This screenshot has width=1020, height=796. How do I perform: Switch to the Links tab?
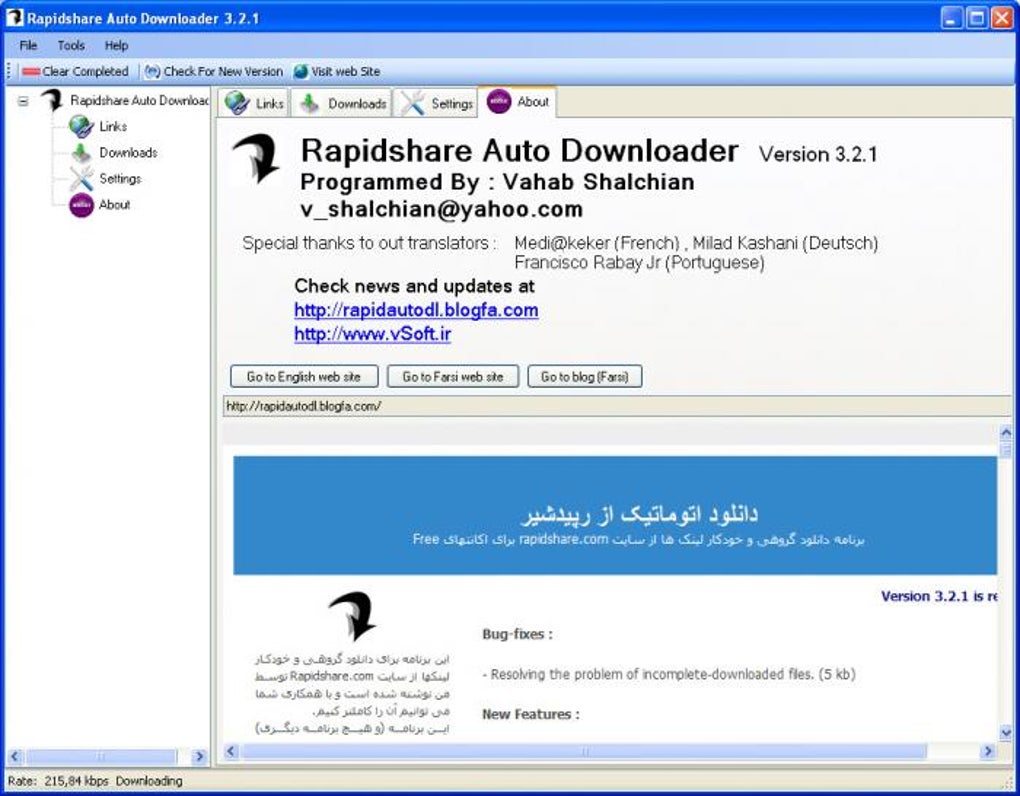click(254, 103)
